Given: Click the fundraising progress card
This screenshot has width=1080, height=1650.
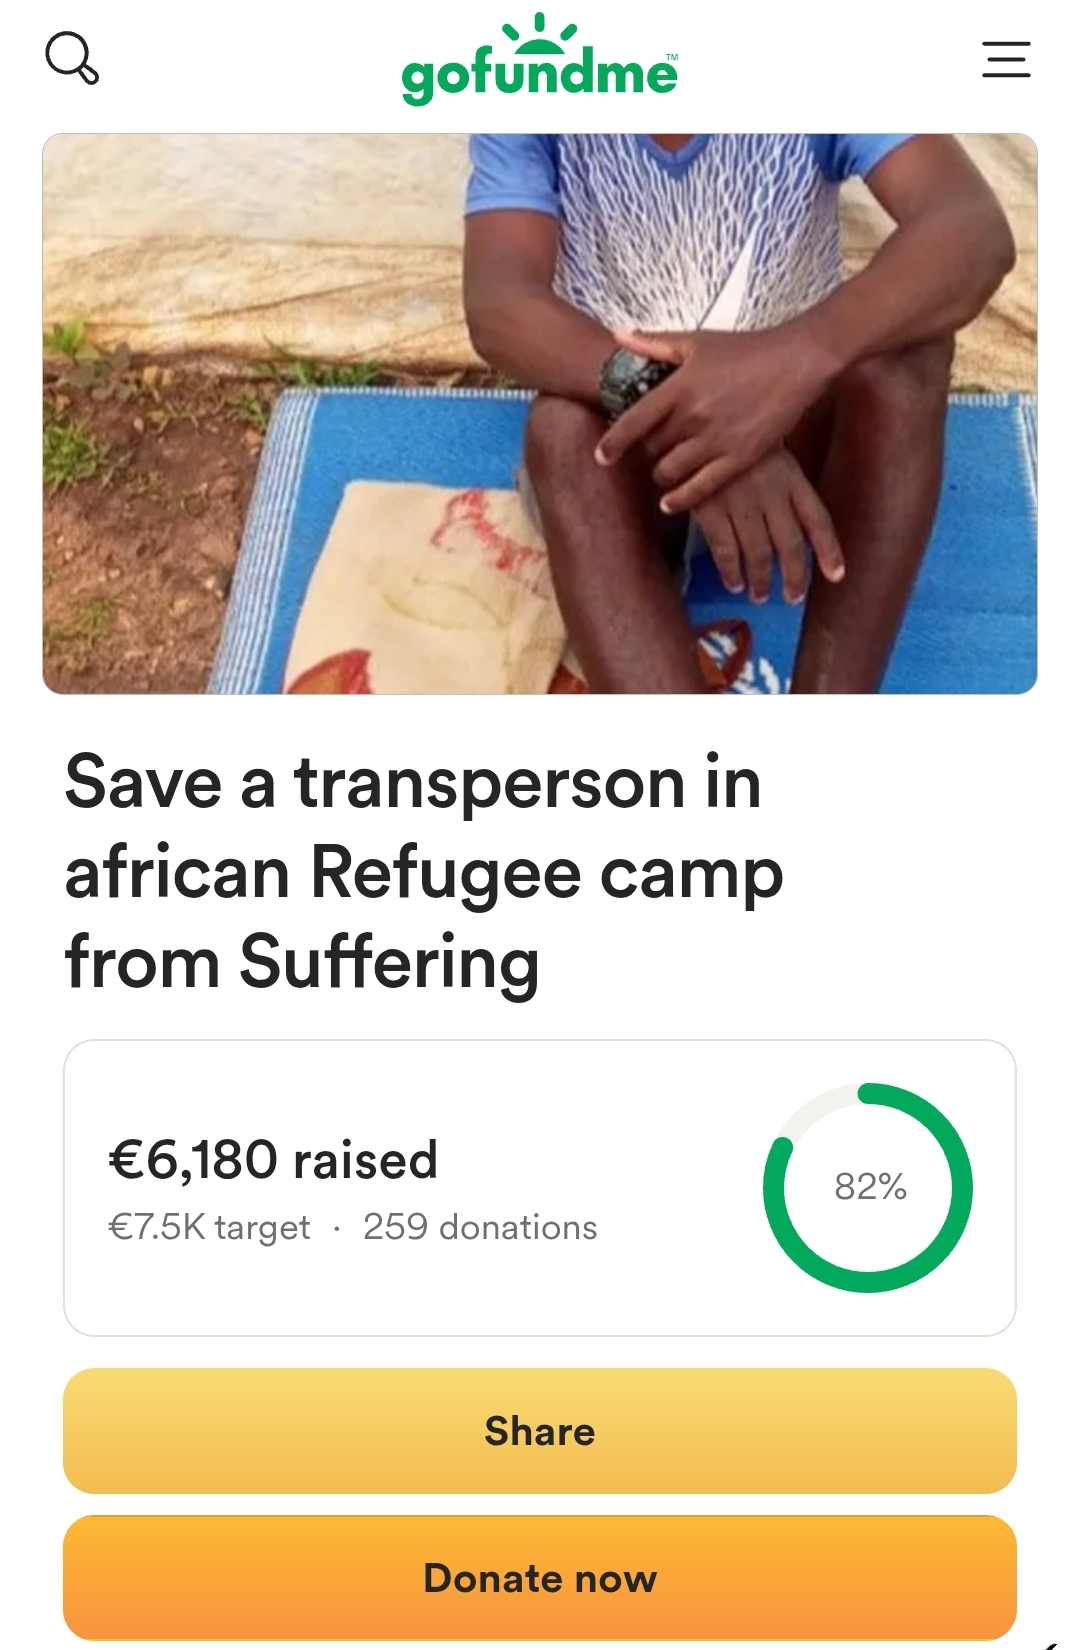Looking at the screenshot, I should 540,1188.
